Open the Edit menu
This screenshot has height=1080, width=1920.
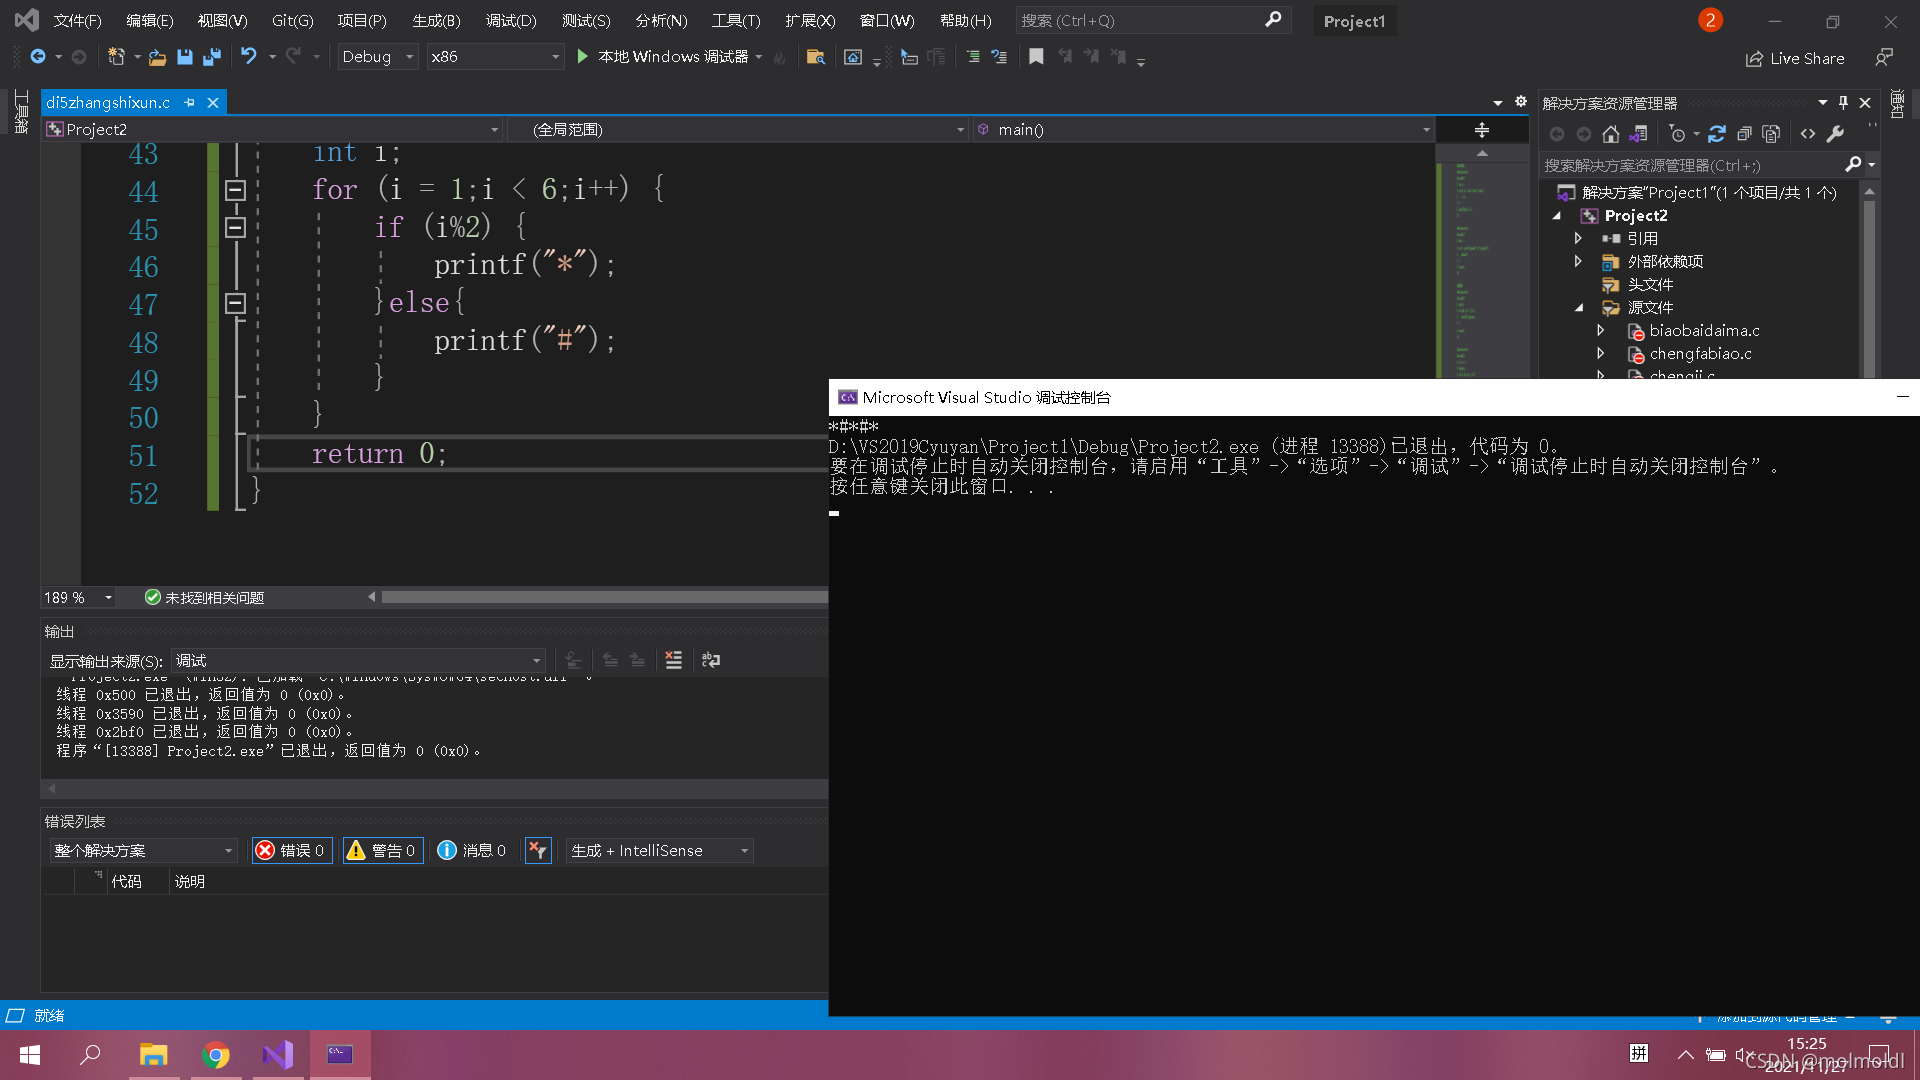coord(149,20)
